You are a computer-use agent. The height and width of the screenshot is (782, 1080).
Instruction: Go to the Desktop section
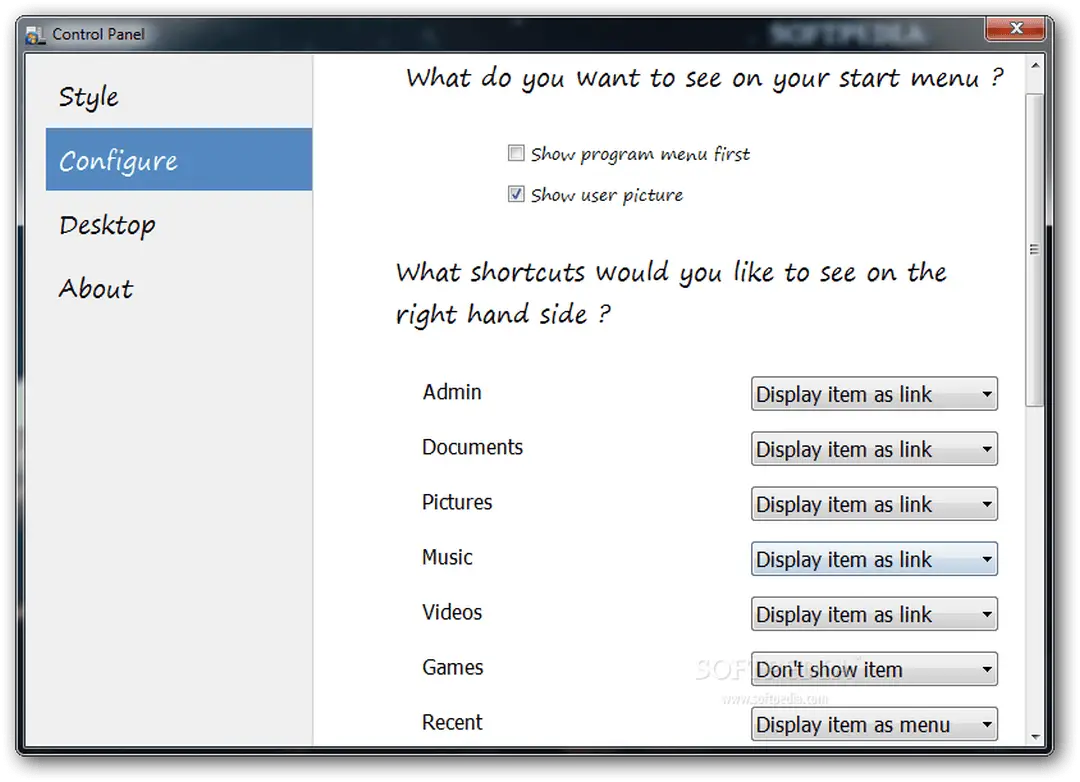point(107,225)
